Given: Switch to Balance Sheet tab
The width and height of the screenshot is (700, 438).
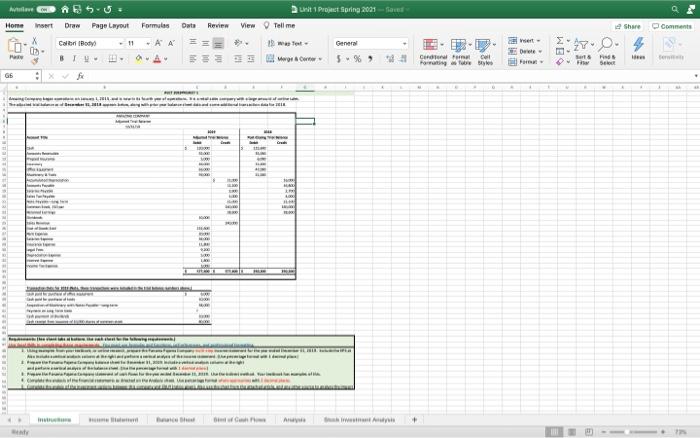Looking at the screenshot, I should [175, 420].
